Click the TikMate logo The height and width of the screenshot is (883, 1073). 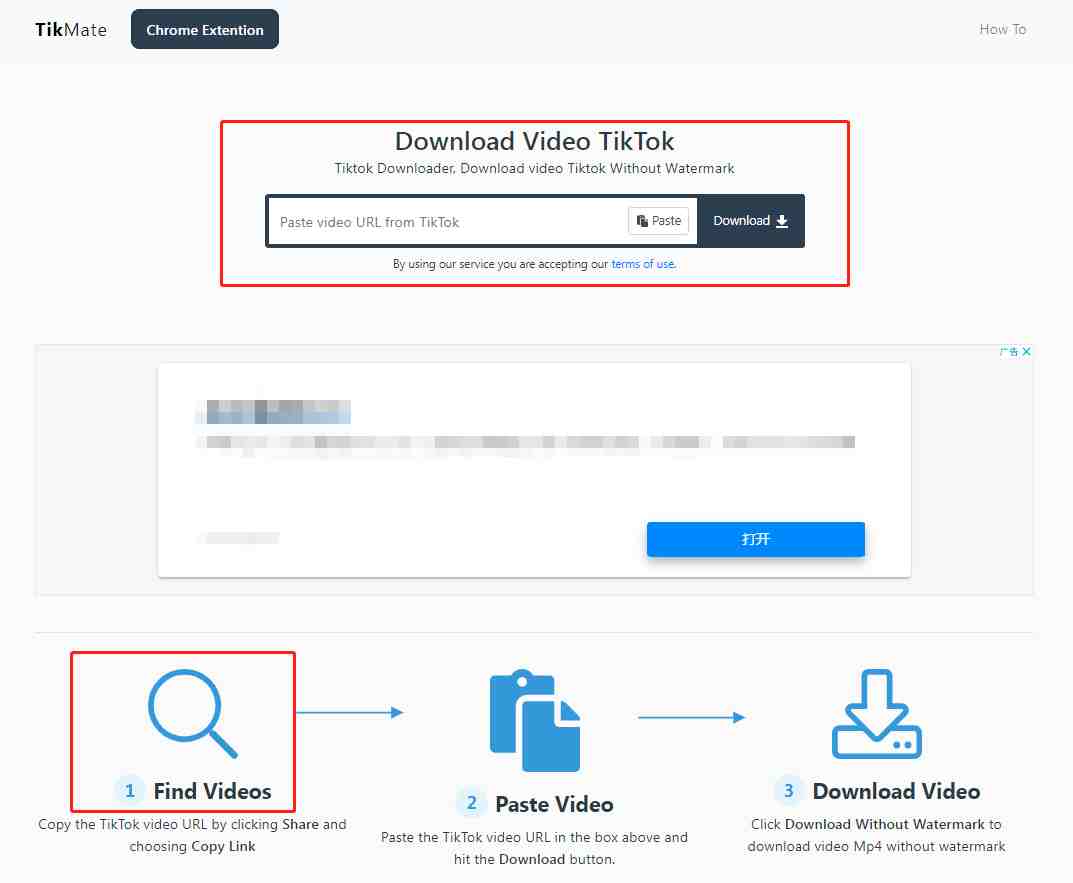(71, 29)
